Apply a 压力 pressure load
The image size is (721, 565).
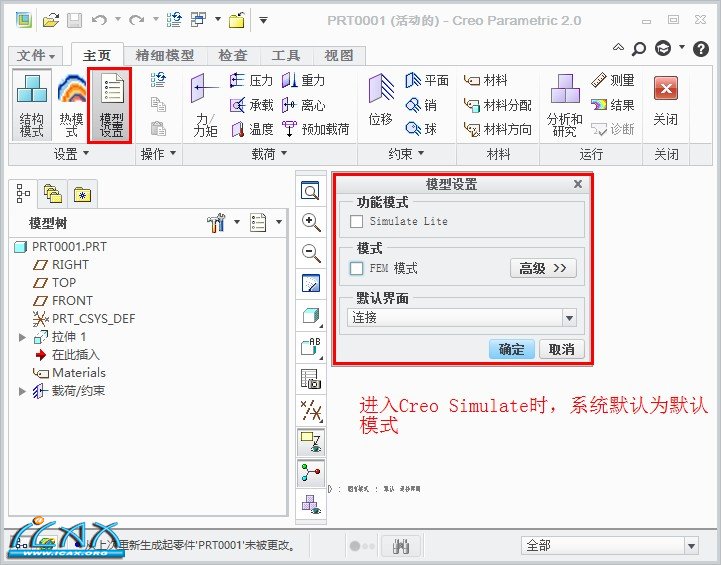click(251, 80)
